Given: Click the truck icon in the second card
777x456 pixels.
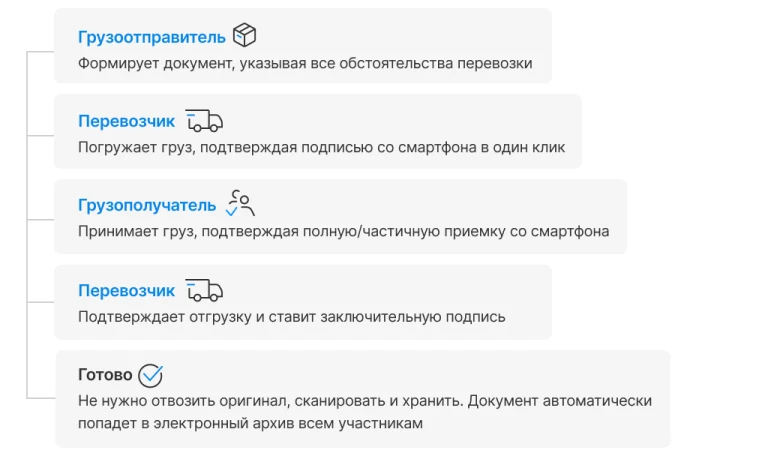Looking at the screenshot, I should point(204,120).
